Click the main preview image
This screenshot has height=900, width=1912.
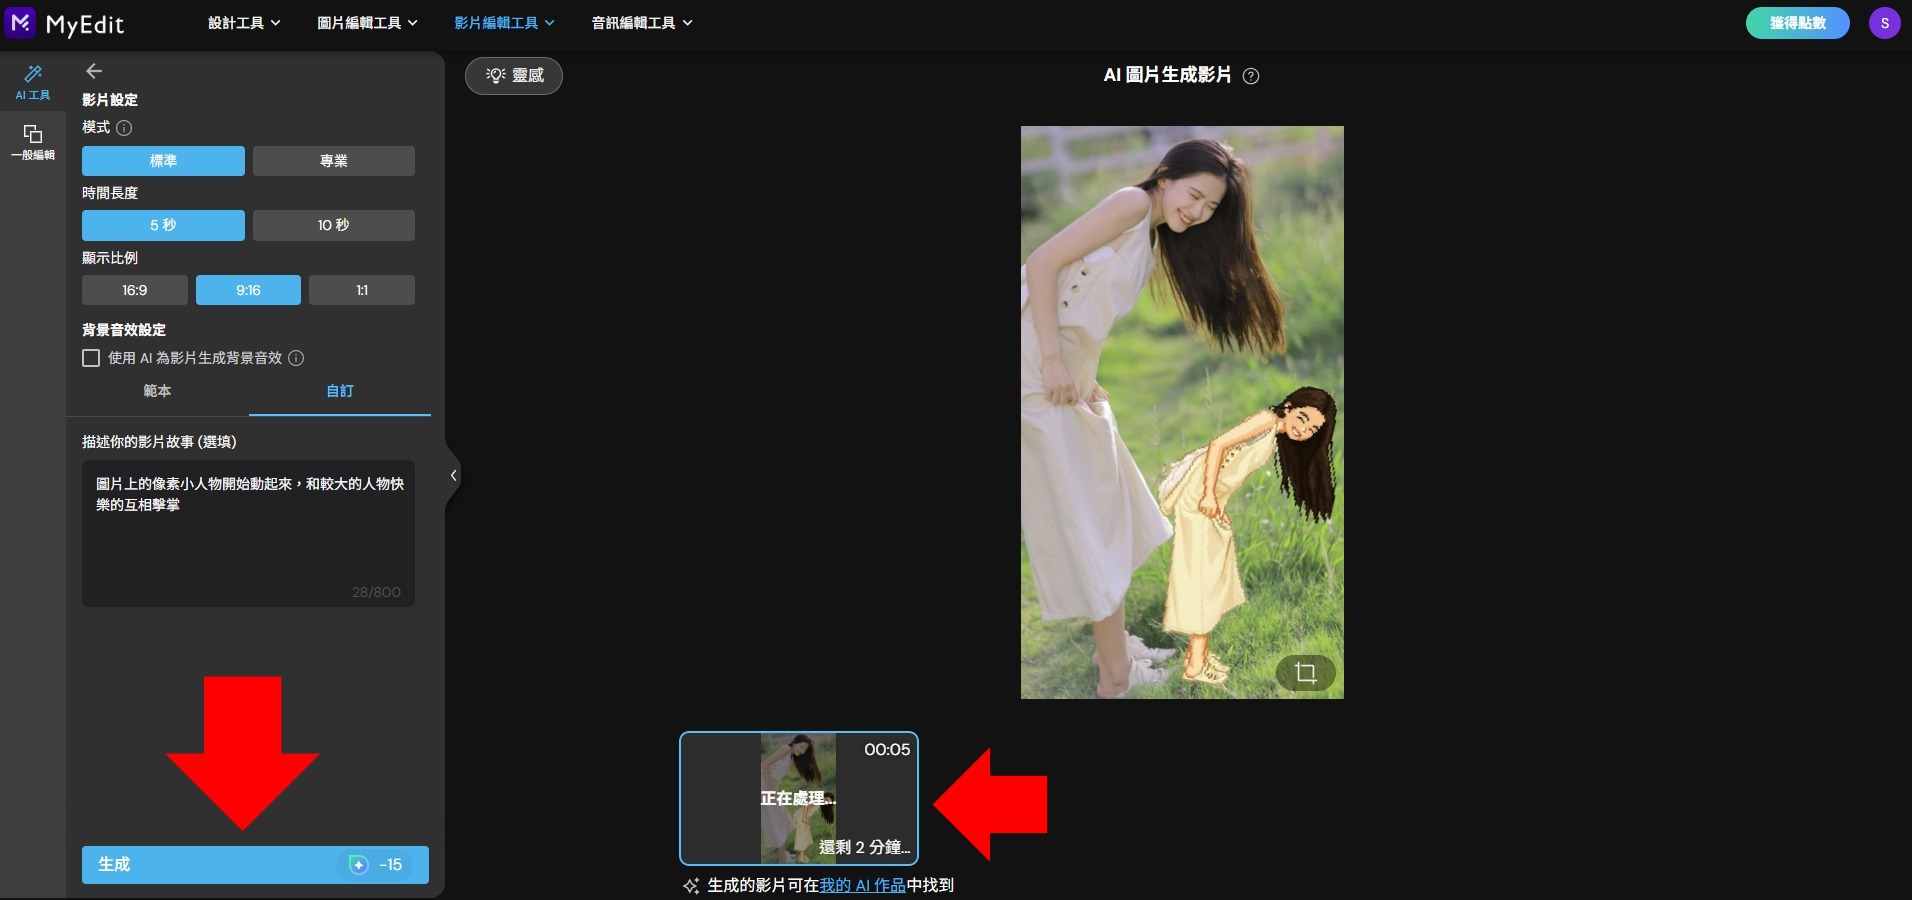point(1182,412)
